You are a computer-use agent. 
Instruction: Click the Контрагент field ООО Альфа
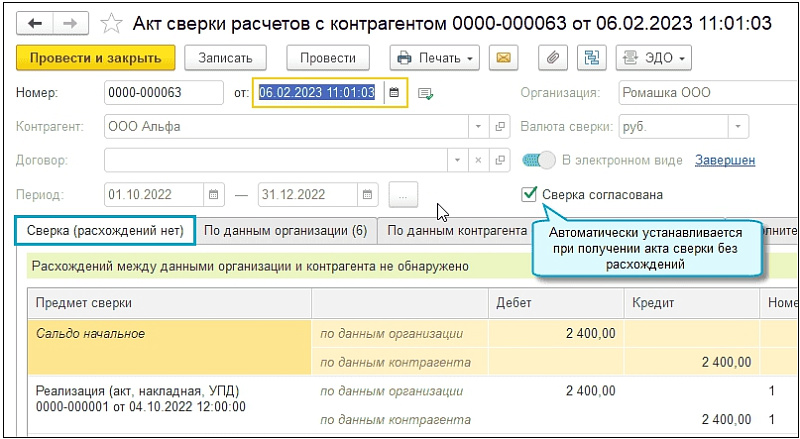coord(286,126)
